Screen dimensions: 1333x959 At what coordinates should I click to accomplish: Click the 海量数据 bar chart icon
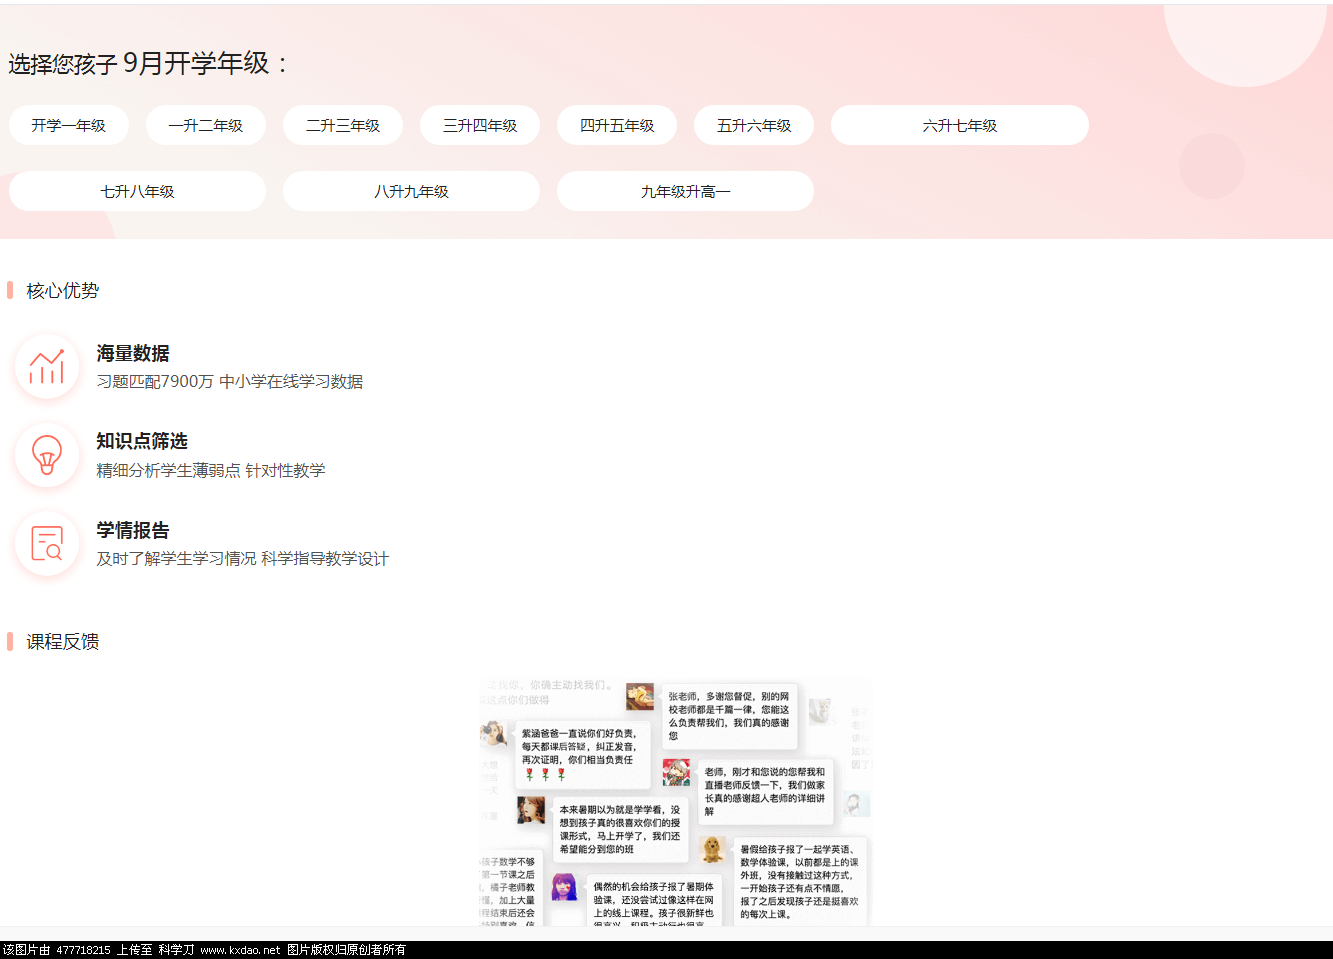(47, 367)
